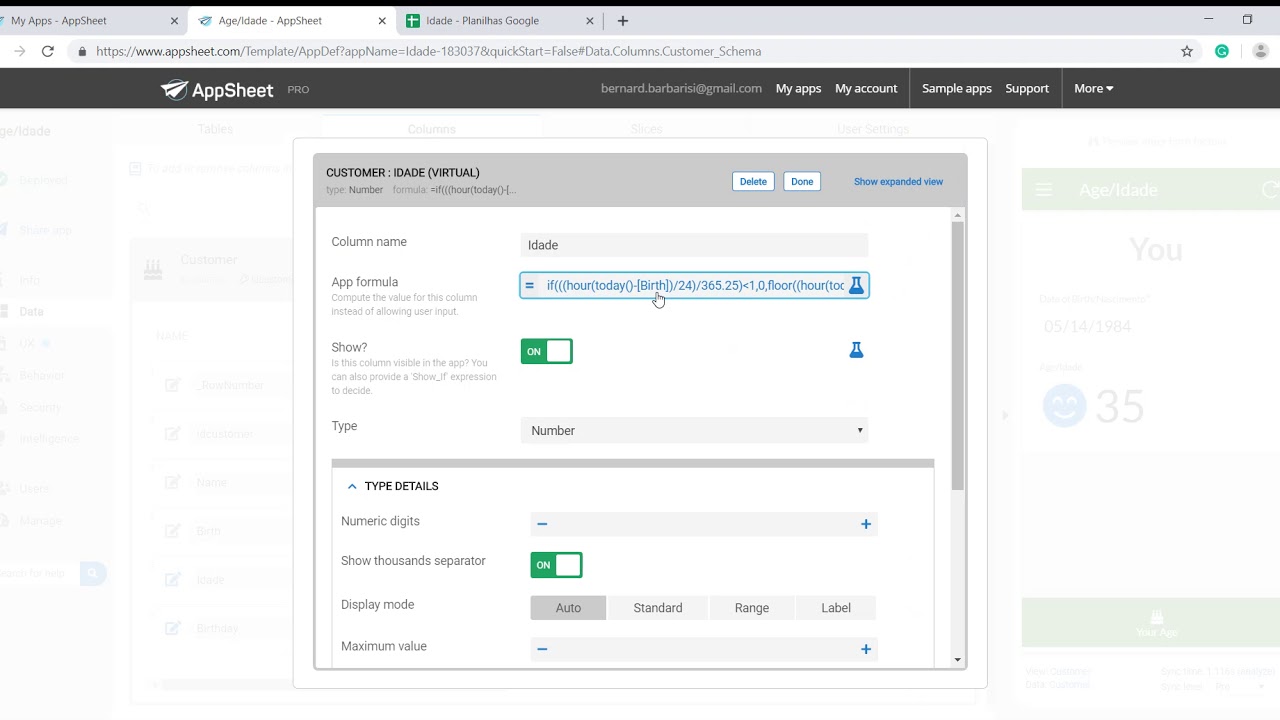
Task: Edit the Column name field Idade
Action: pyautogui.click(x=694, y=245)
